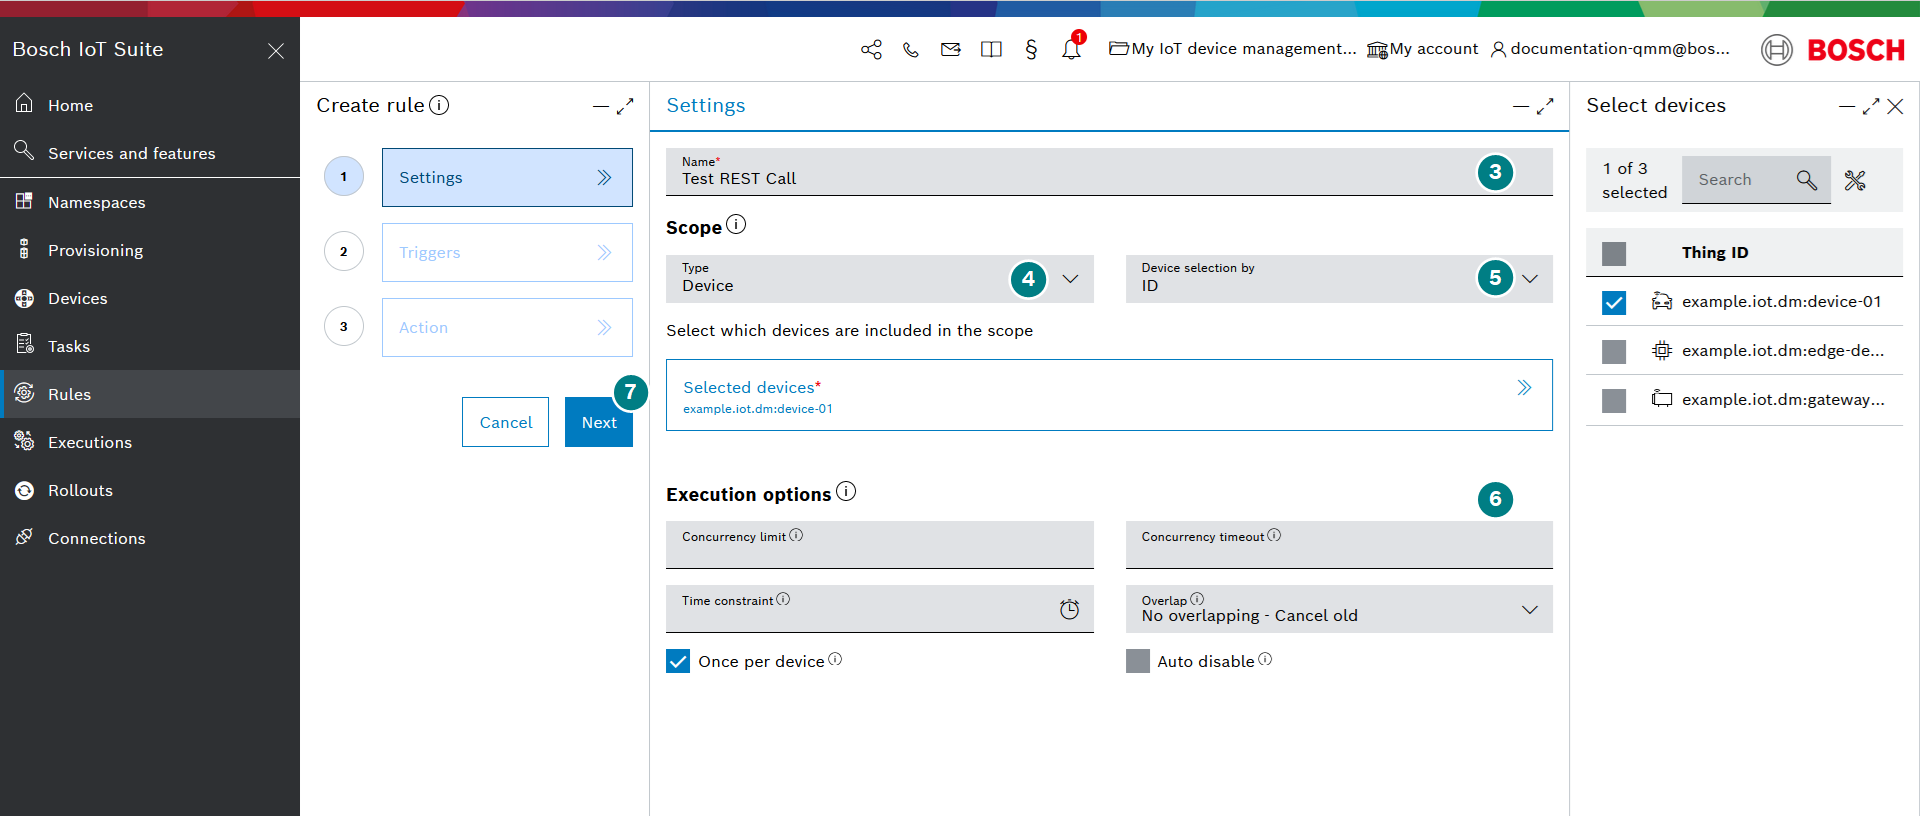Click the rule Name input field
Screen dimensions: 1920x816
[x=1109, y=172]
